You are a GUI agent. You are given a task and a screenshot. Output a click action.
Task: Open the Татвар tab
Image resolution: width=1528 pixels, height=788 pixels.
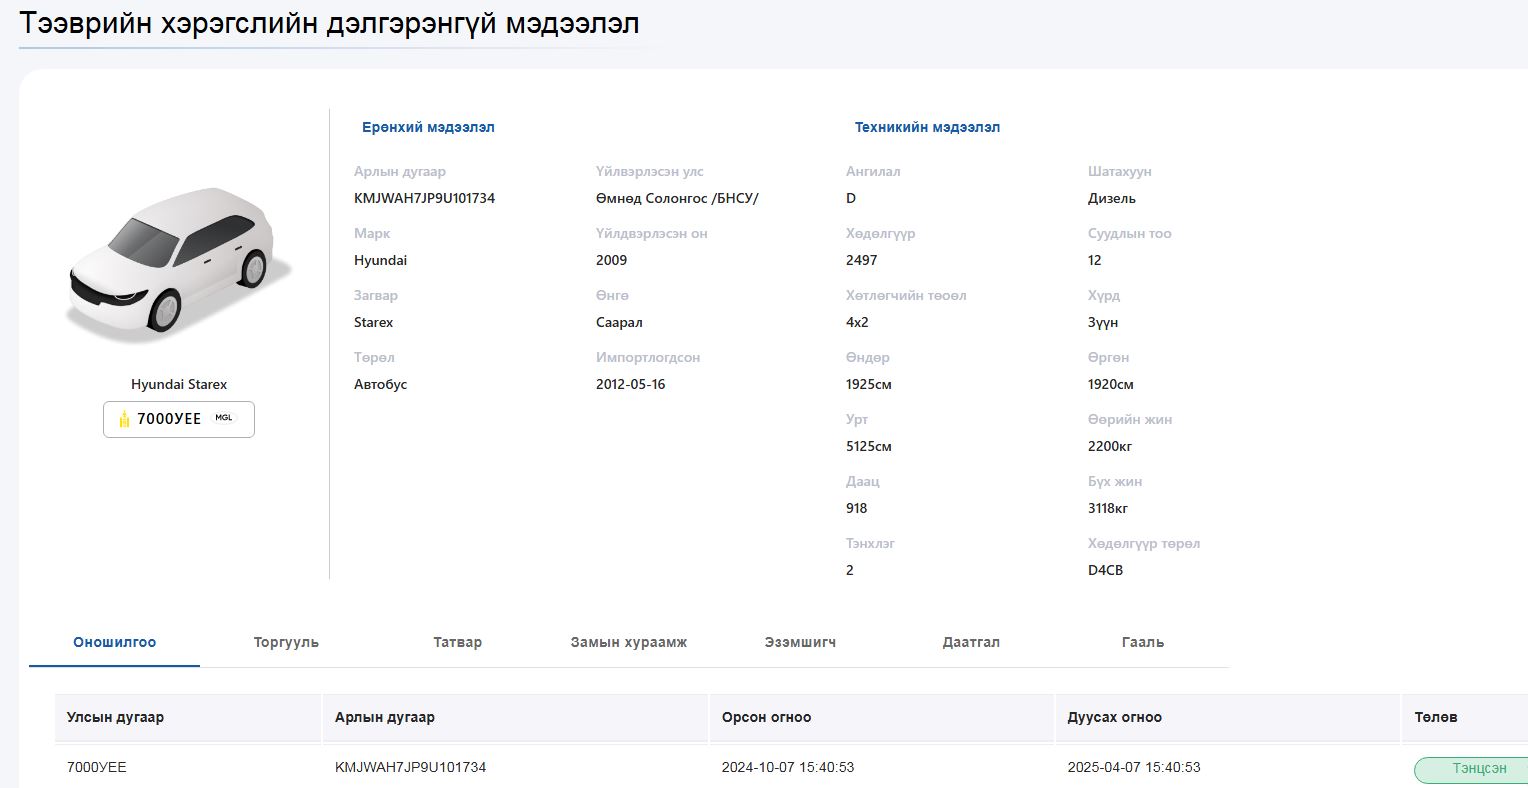(x=458, y=642)
